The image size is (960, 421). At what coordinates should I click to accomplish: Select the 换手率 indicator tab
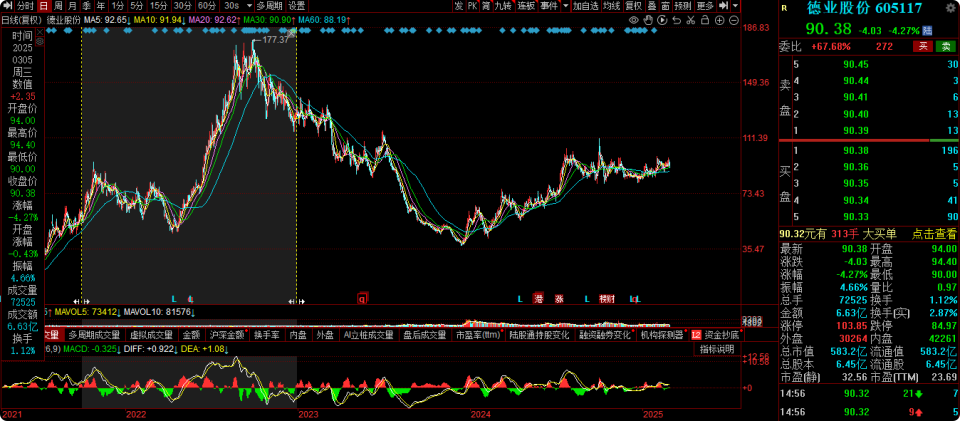tap(267, 335)
